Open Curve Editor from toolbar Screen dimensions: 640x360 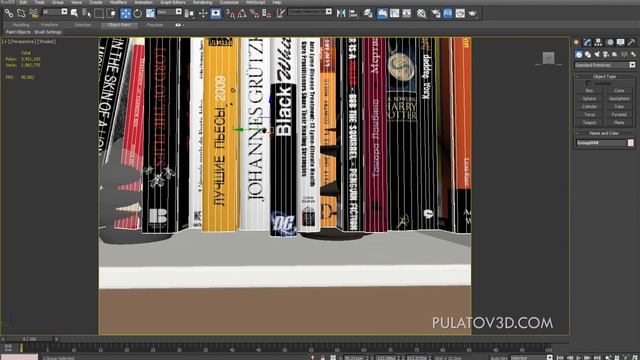tap(395, 13)
